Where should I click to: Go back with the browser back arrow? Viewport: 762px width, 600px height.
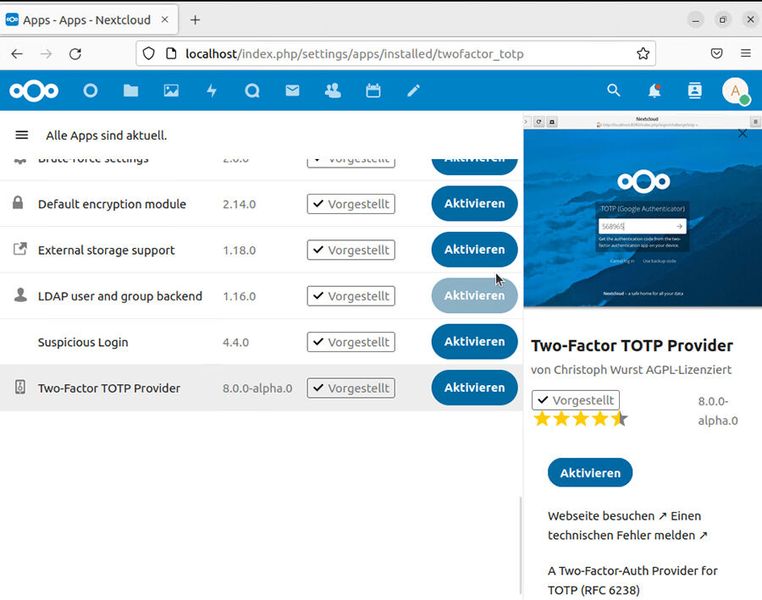point(17,53)
